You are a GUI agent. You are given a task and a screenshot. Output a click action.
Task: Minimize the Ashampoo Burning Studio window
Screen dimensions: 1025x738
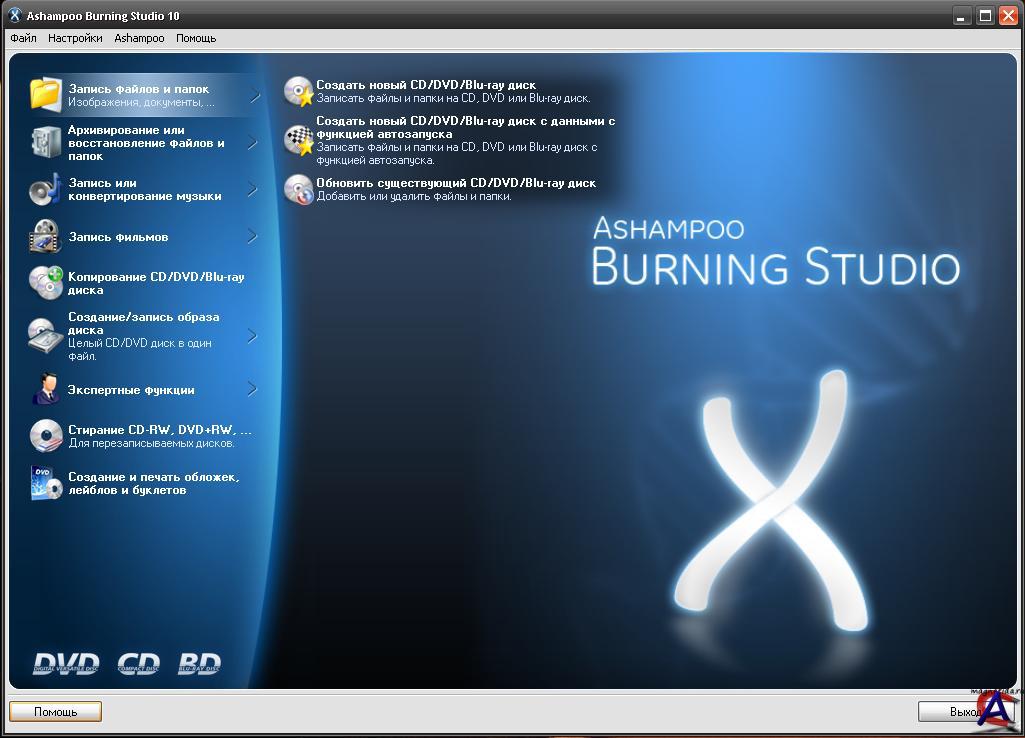pyautogui.click(x=961, y=16)
